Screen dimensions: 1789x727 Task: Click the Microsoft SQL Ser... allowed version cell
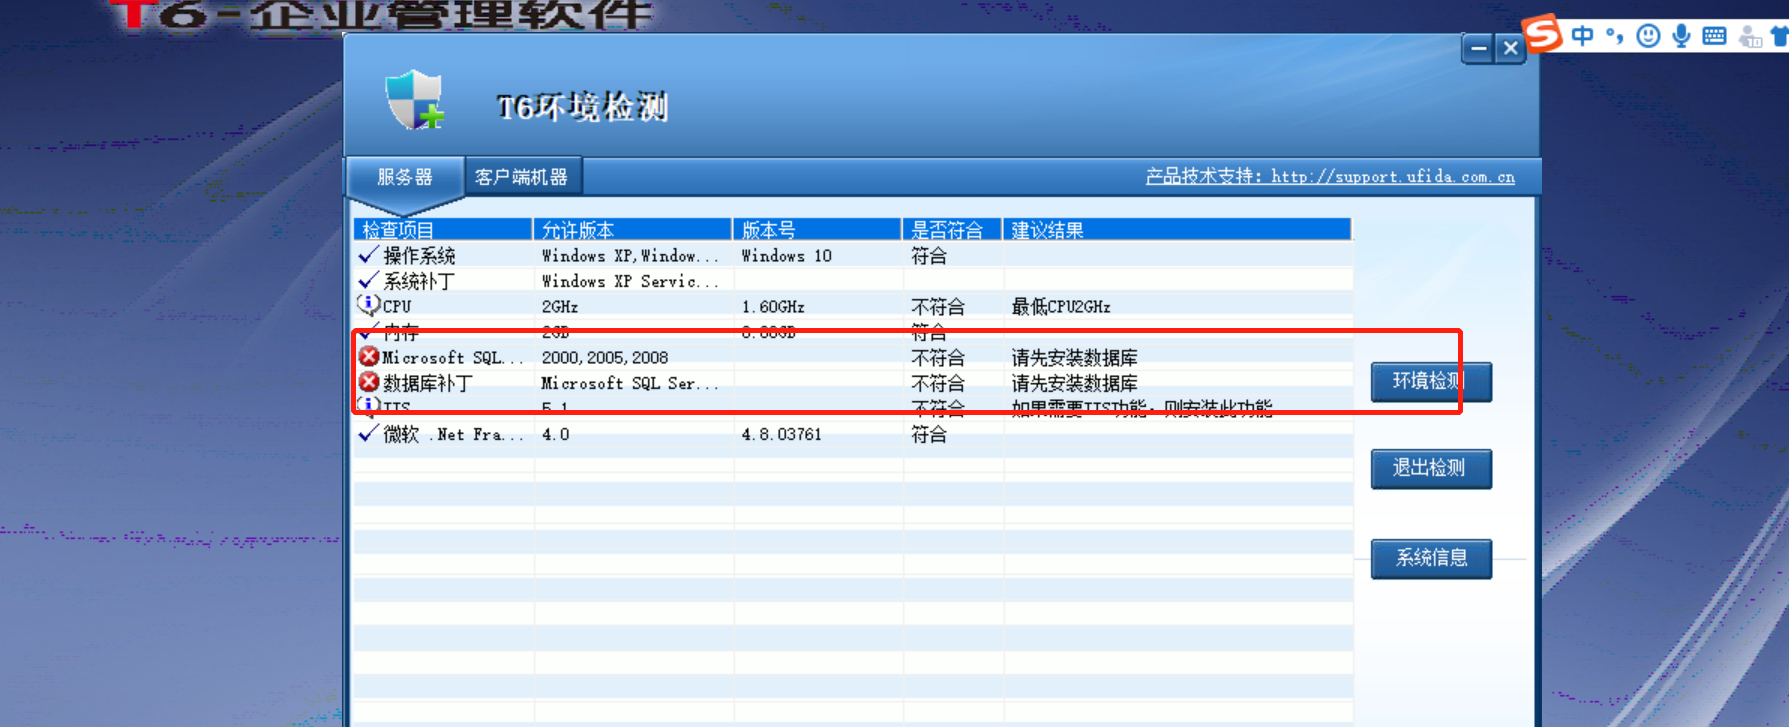(630, 383)
